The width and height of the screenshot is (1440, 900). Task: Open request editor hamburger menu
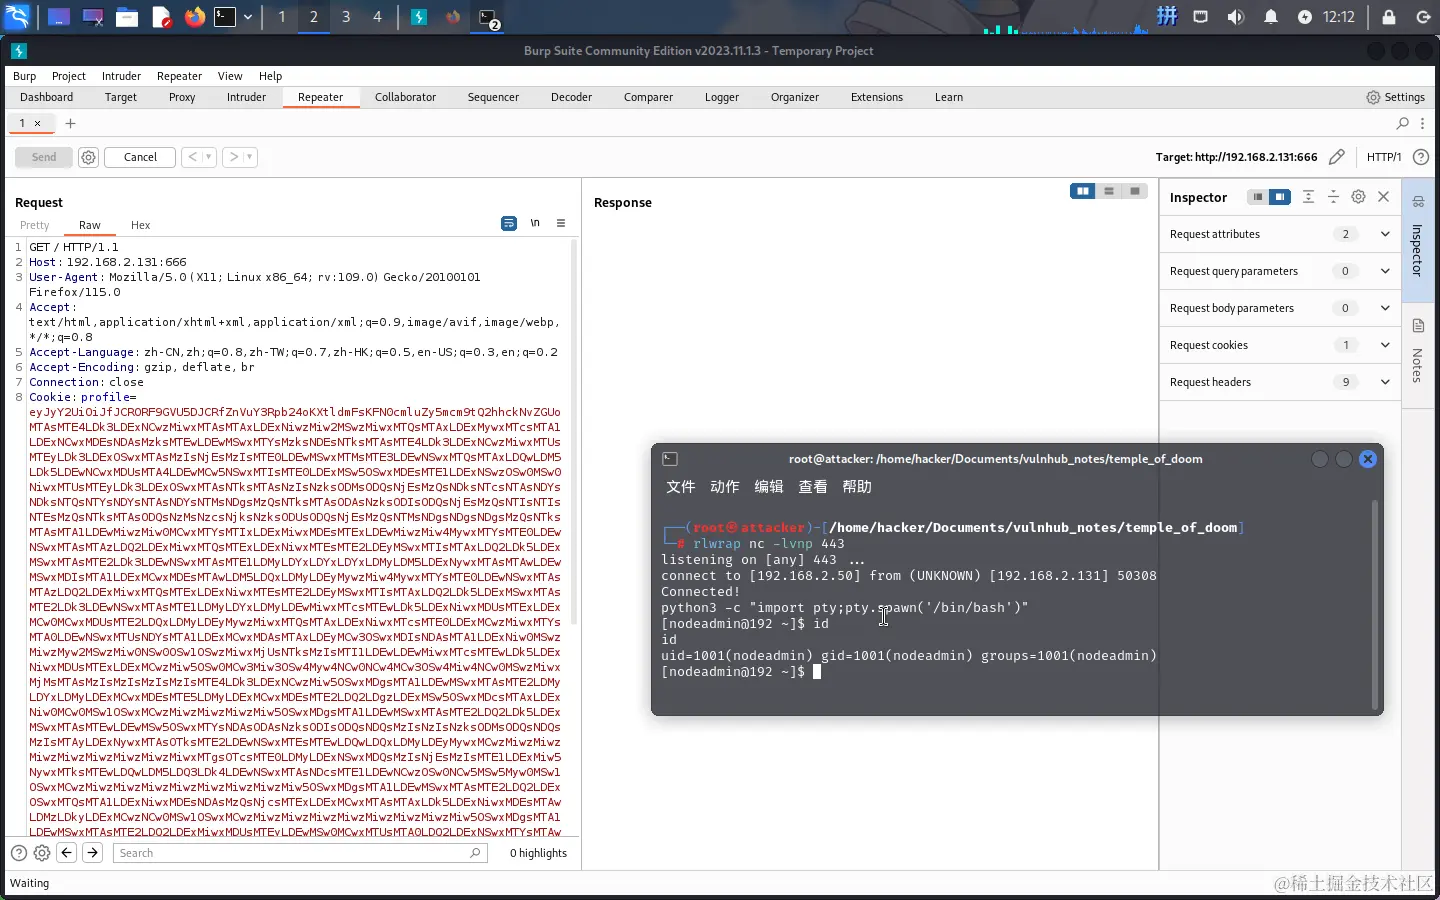[x=561, y=223]
